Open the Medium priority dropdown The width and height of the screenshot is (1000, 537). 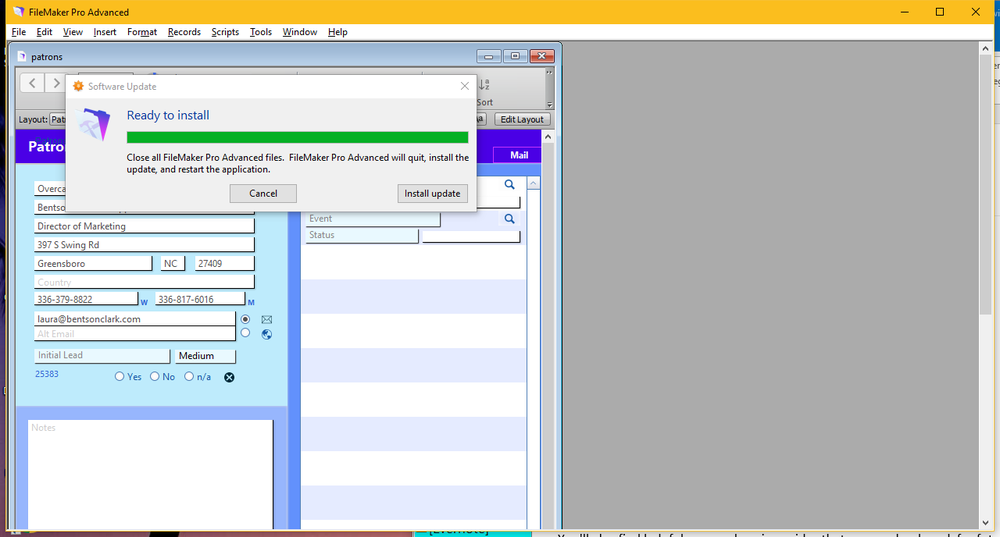(x=205, y=355)
